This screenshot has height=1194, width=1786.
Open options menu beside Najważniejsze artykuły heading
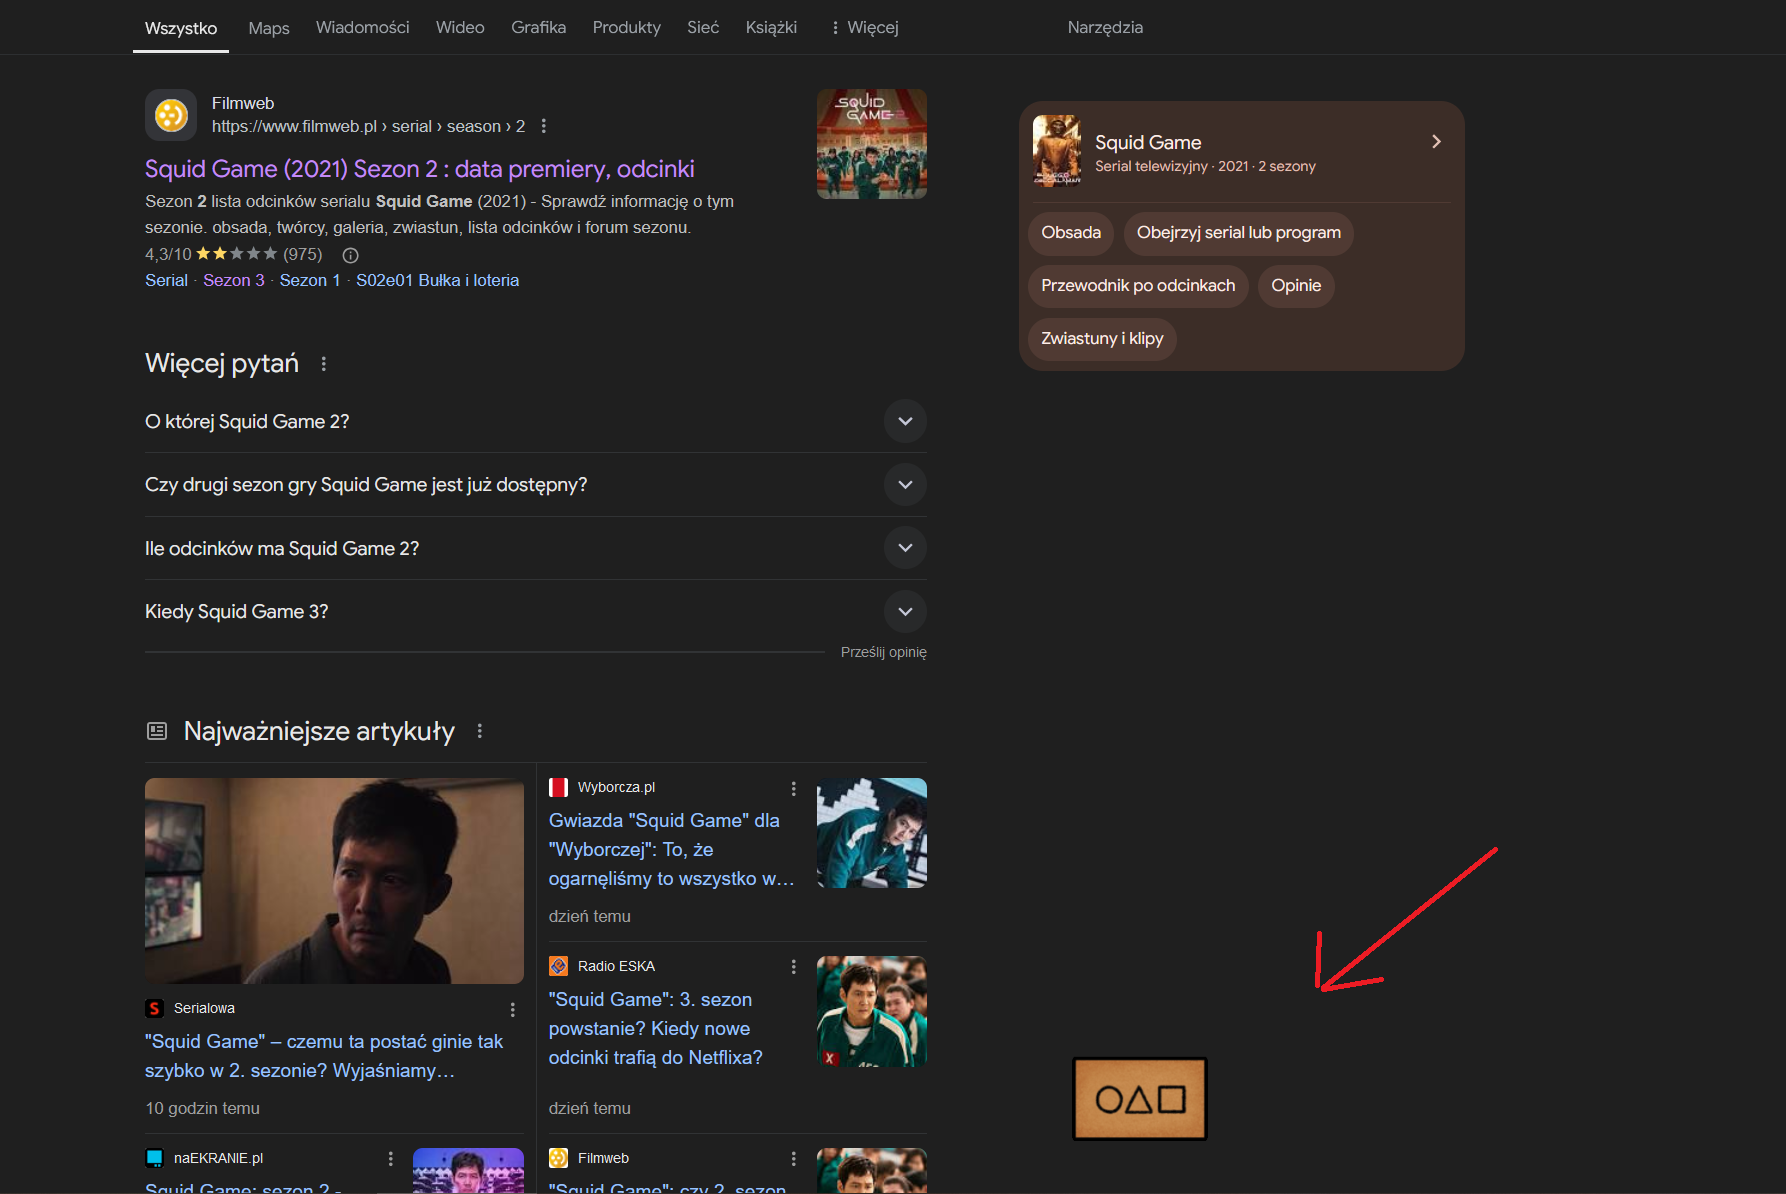480,731
